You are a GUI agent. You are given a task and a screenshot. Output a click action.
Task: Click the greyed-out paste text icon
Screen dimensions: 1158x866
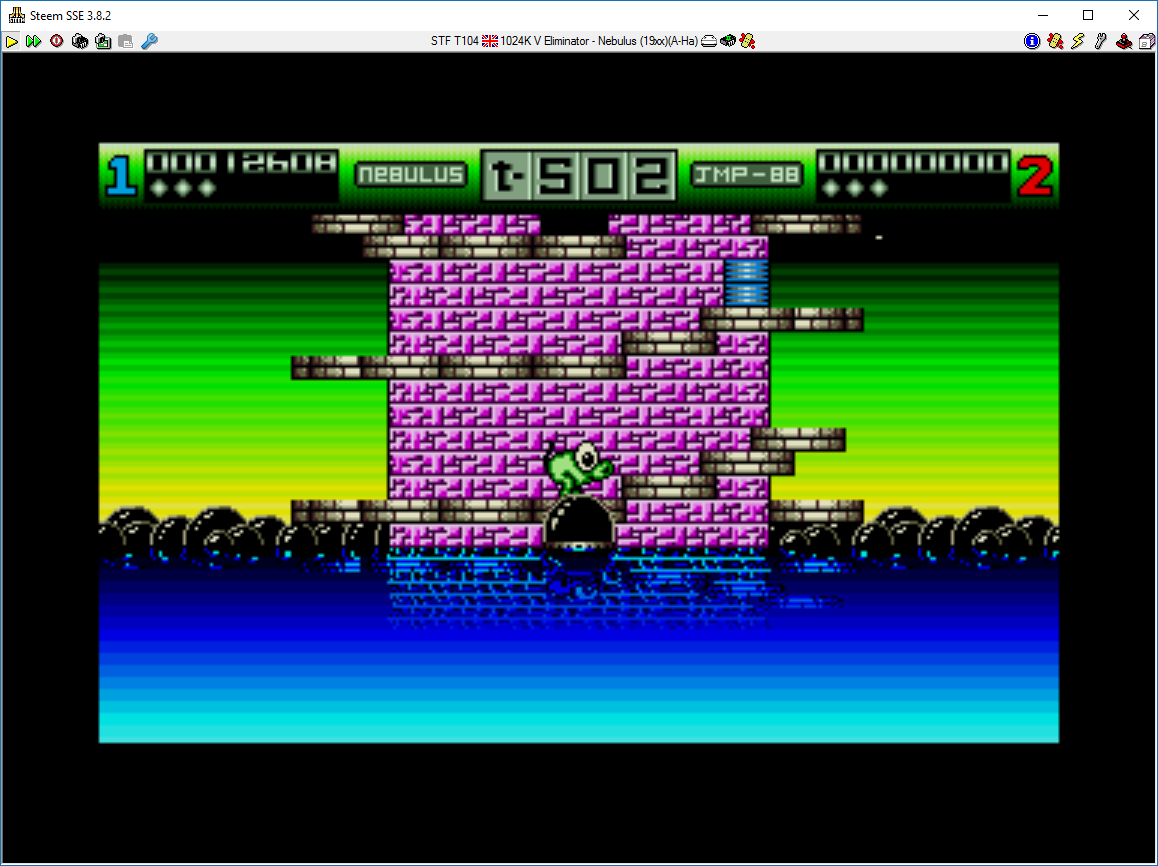click(125, 41)
